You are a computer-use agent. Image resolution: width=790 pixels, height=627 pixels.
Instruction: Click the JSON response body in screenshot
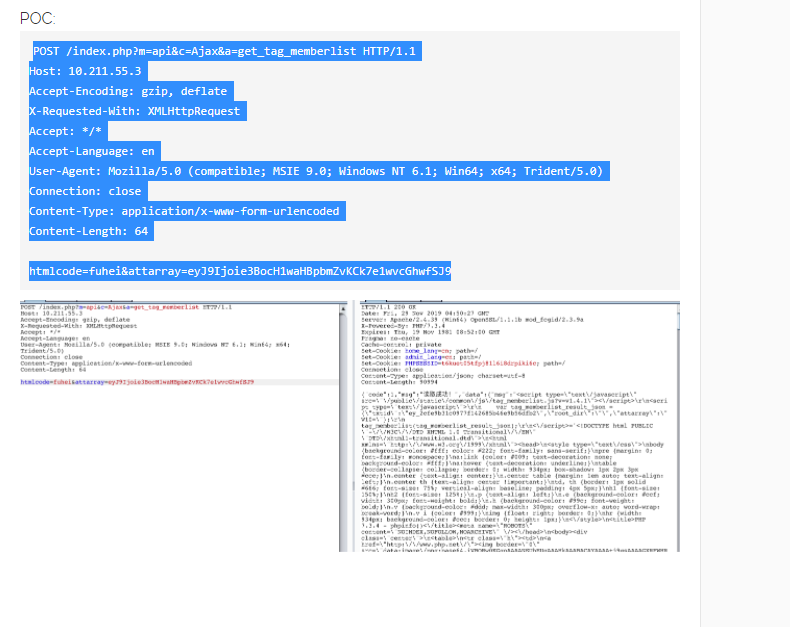514,472
